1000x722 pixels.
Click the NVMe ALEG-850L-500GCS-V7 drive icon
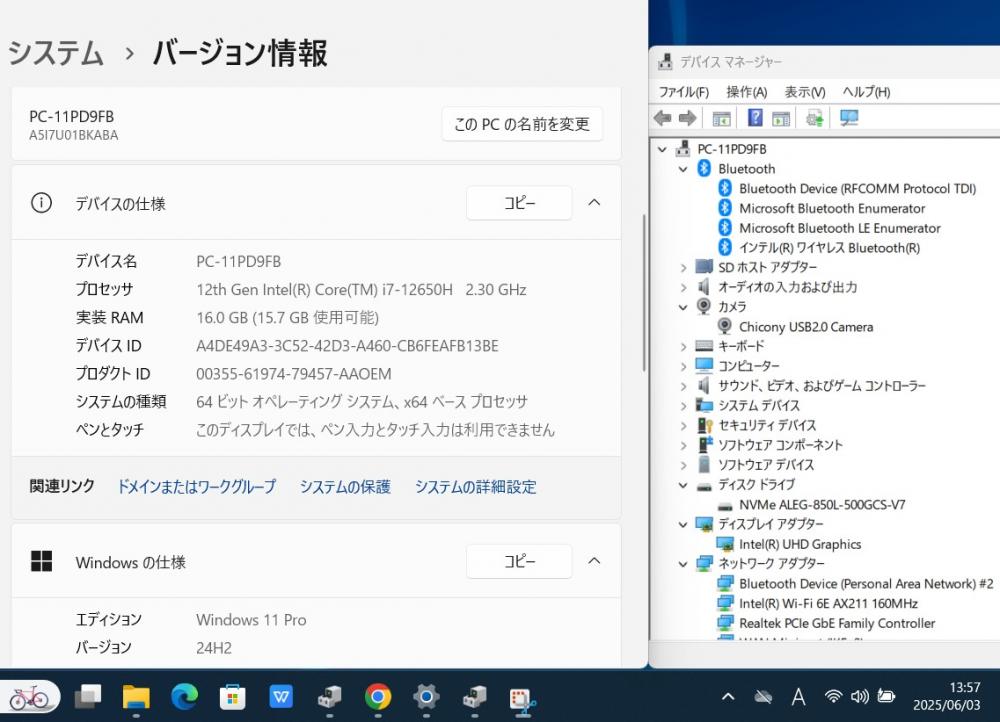click(x=724, y=505)
